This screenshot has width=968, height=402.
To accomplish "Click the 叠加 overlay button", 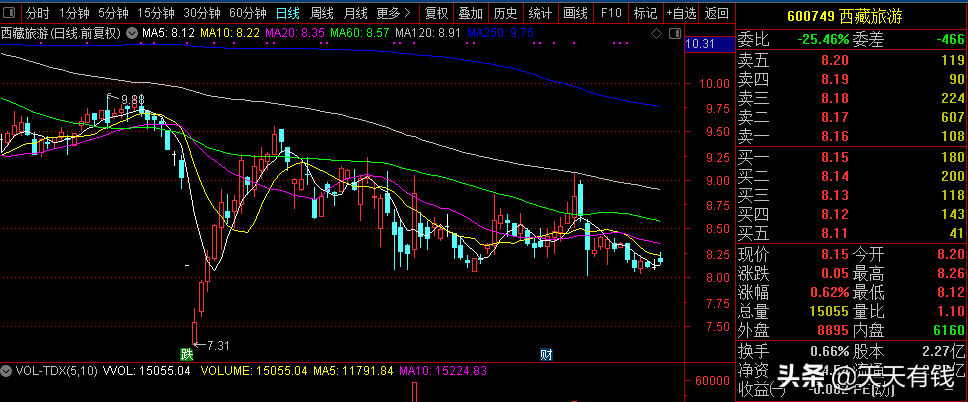I will point(471,12).
